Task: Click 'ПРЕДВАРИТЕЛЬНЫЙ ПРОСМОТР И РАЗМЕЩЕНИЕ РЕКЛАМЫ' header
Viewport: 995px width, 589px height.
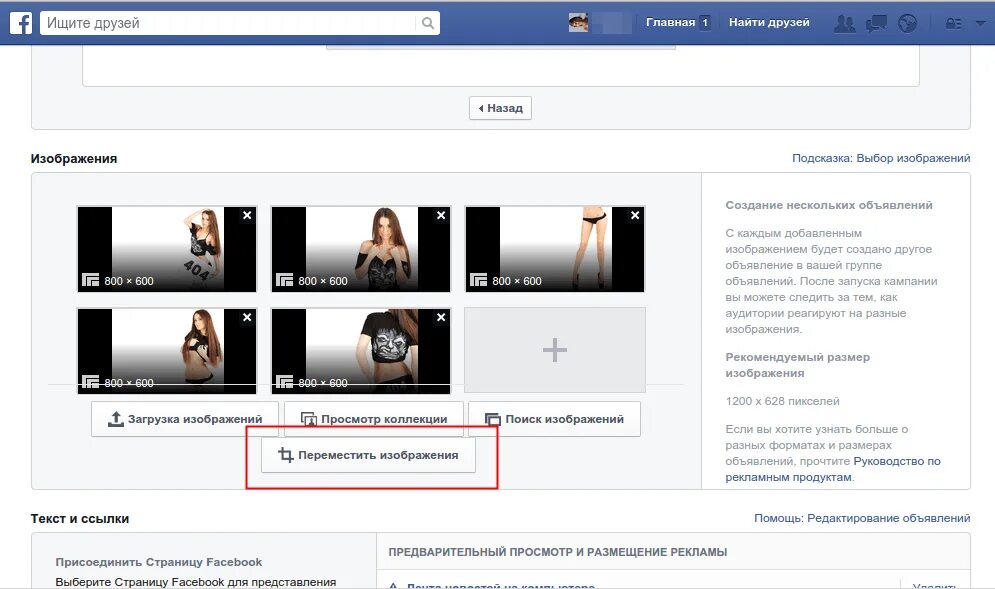Action: (558, 552)
